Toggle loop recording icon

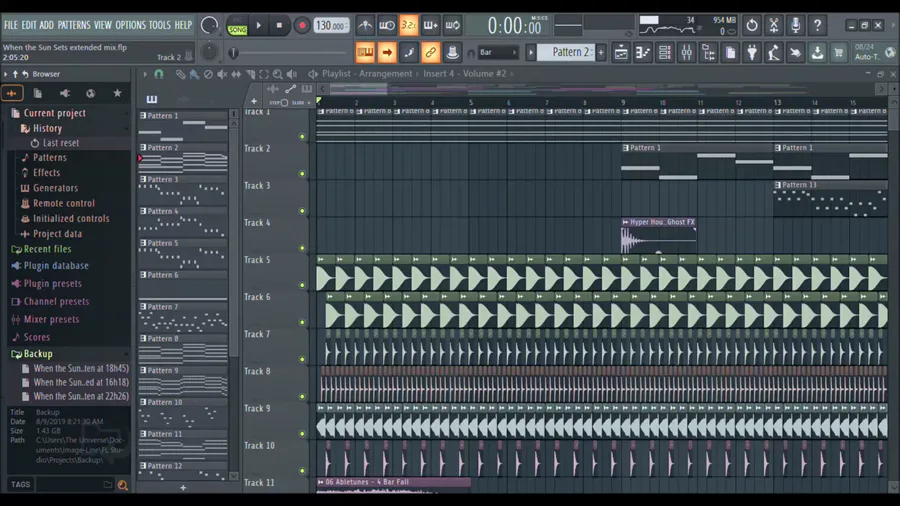[452, 26]
